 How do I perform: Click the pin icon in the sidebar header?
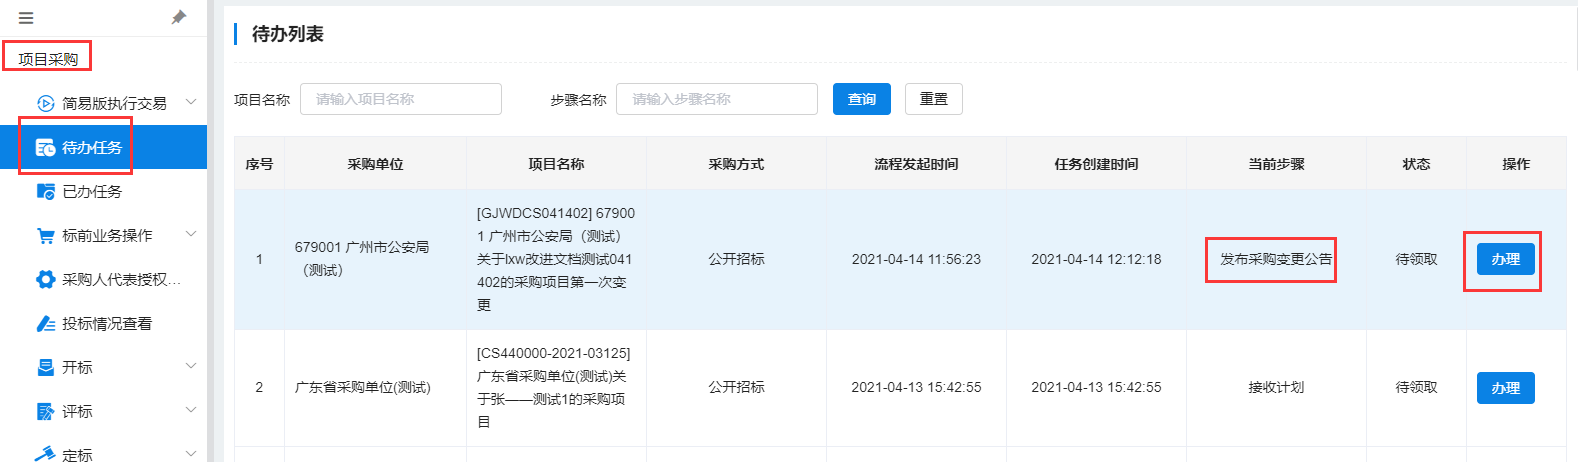point(179,17)
